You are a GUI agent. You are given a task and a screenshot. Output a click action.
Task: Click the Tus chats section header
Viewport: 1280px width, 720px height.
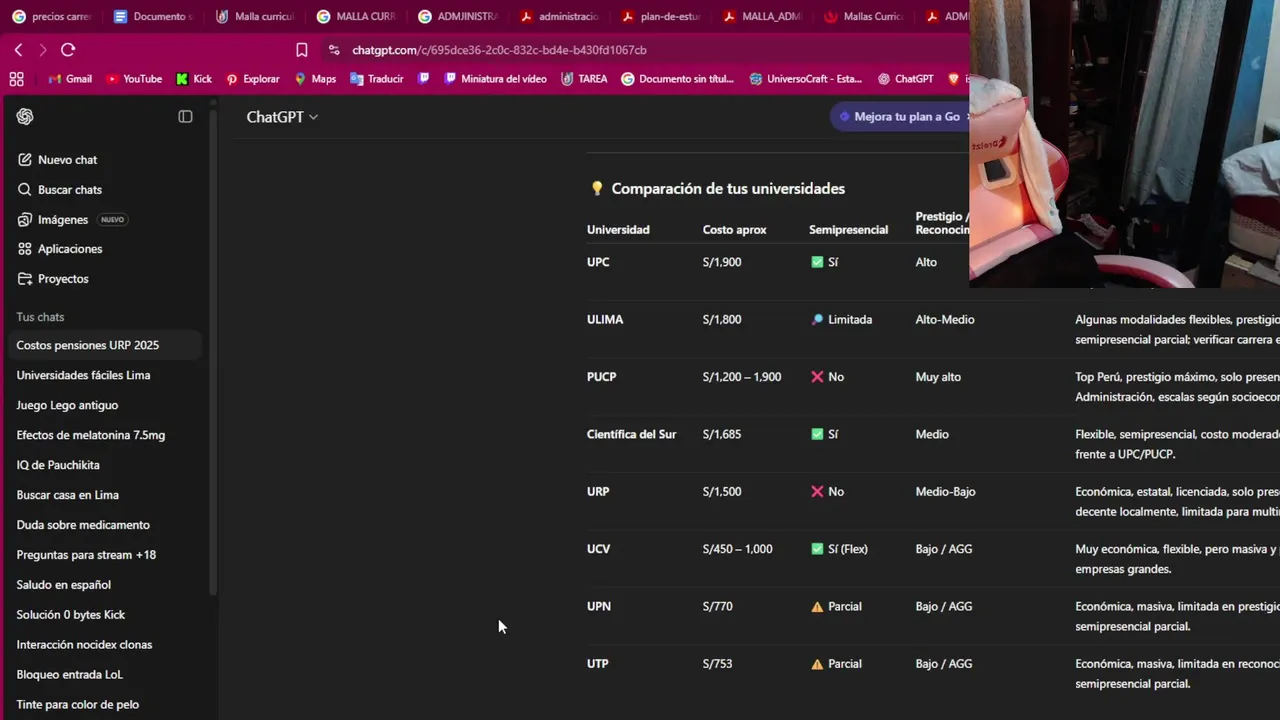40,317
